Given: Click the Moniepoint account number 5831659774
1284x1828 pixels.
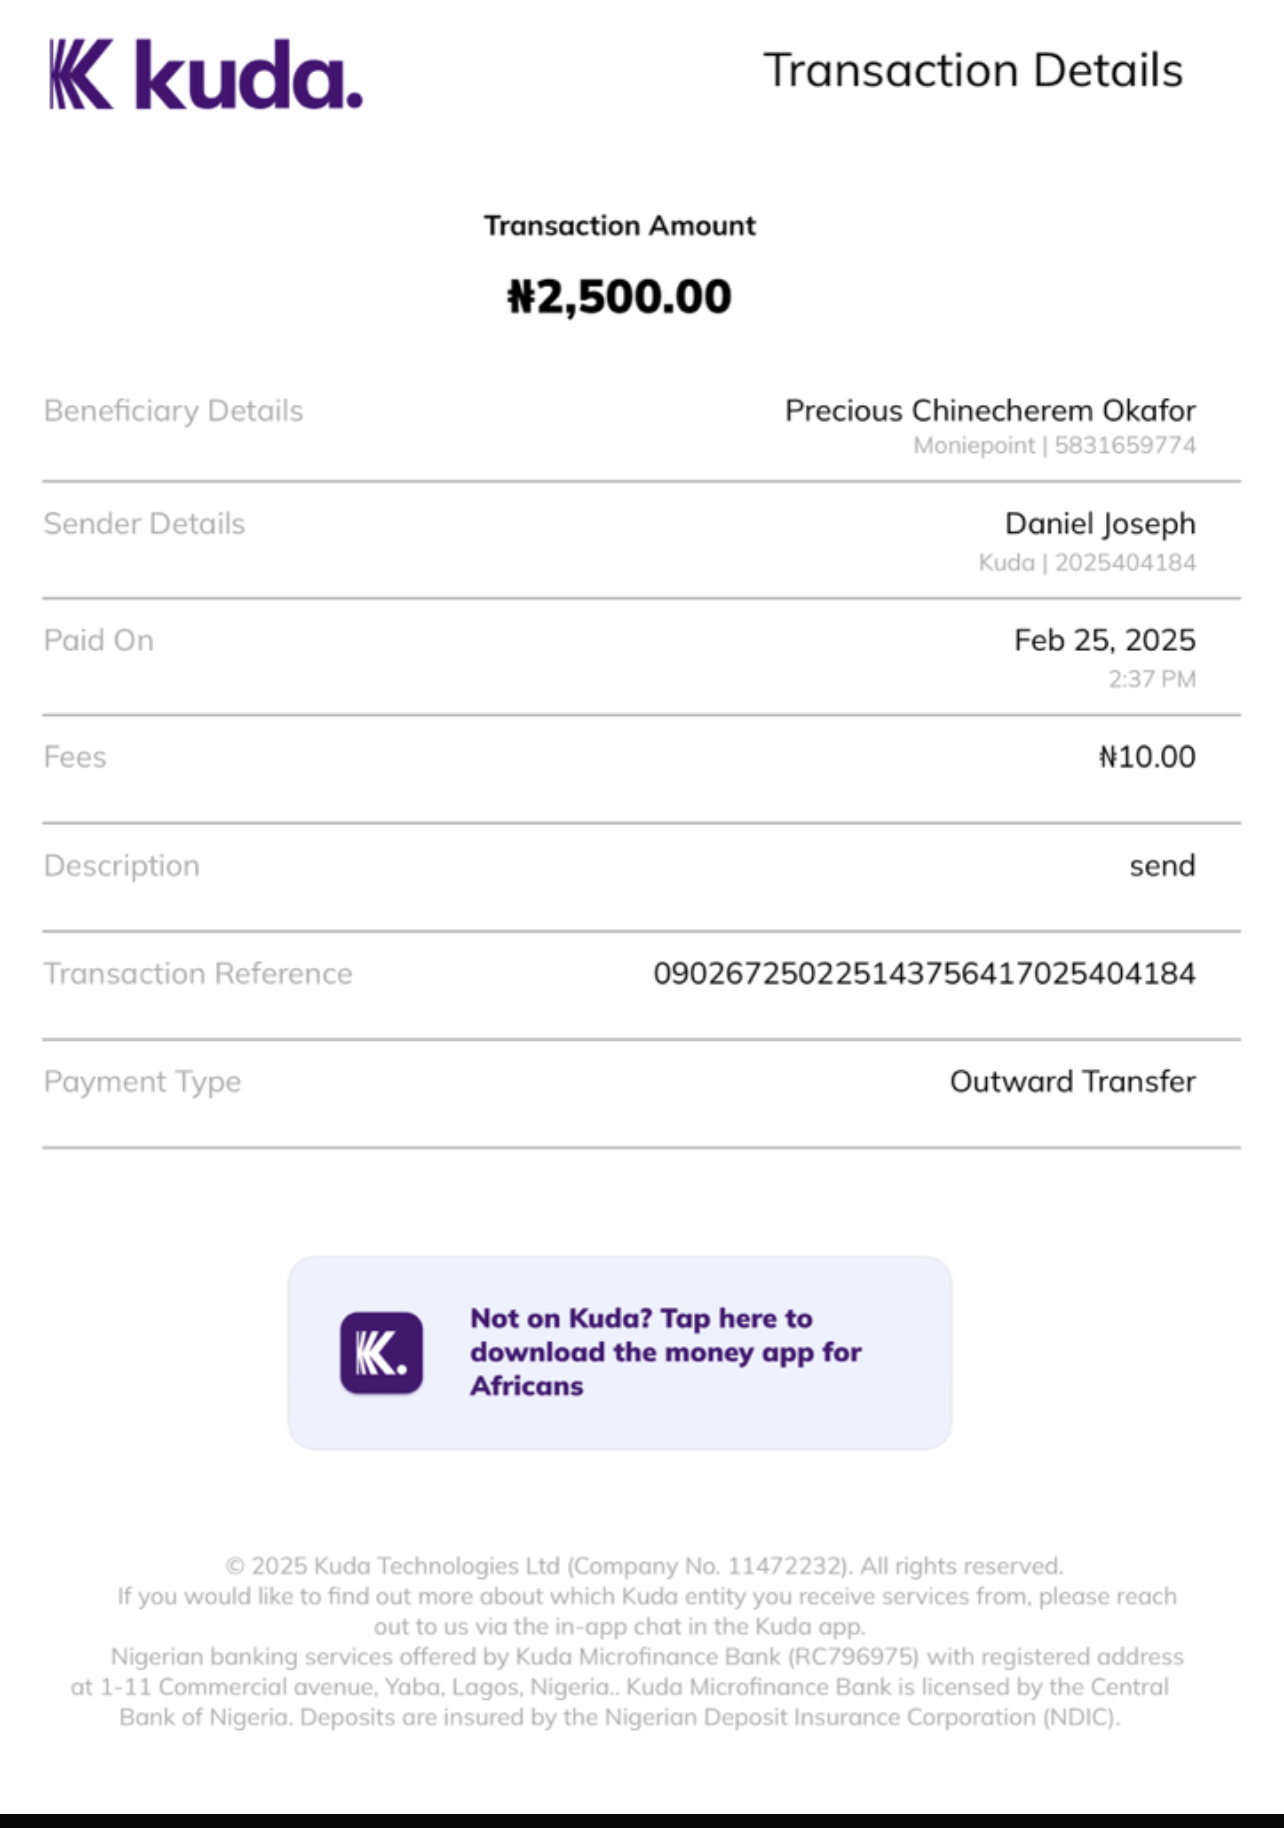Looking at the screenshot, I should [x=1125, y=446].
